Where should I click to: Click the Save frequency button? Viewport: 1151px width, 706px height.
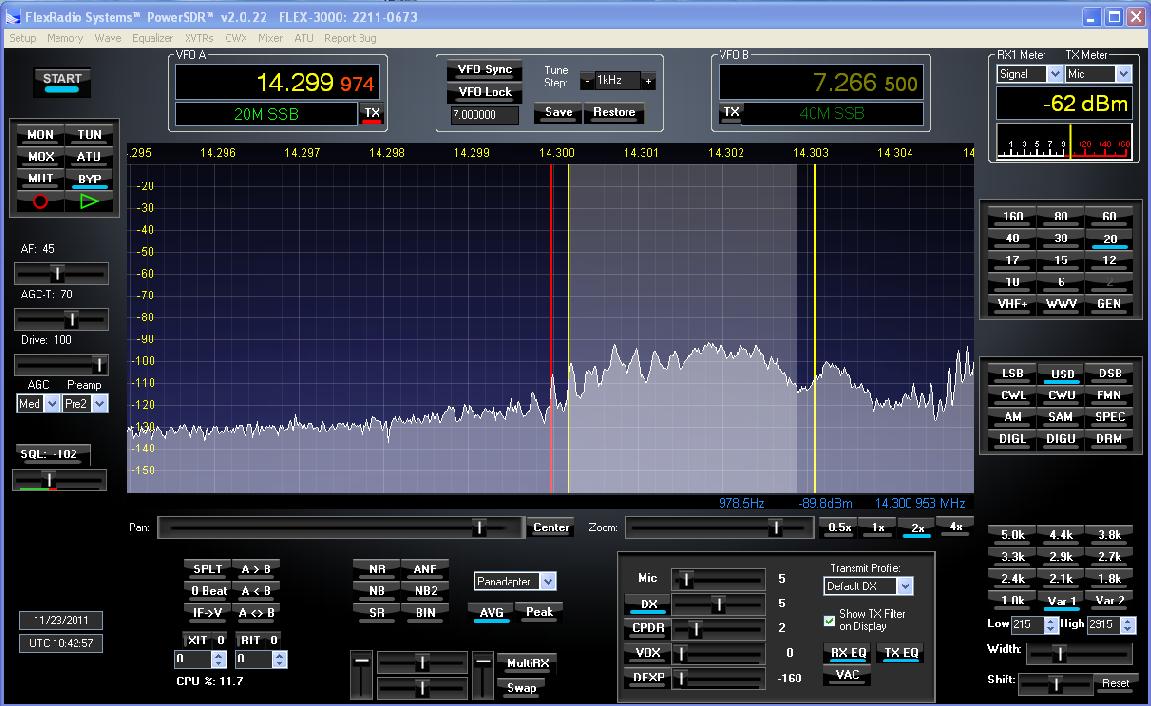coord(559,112)
